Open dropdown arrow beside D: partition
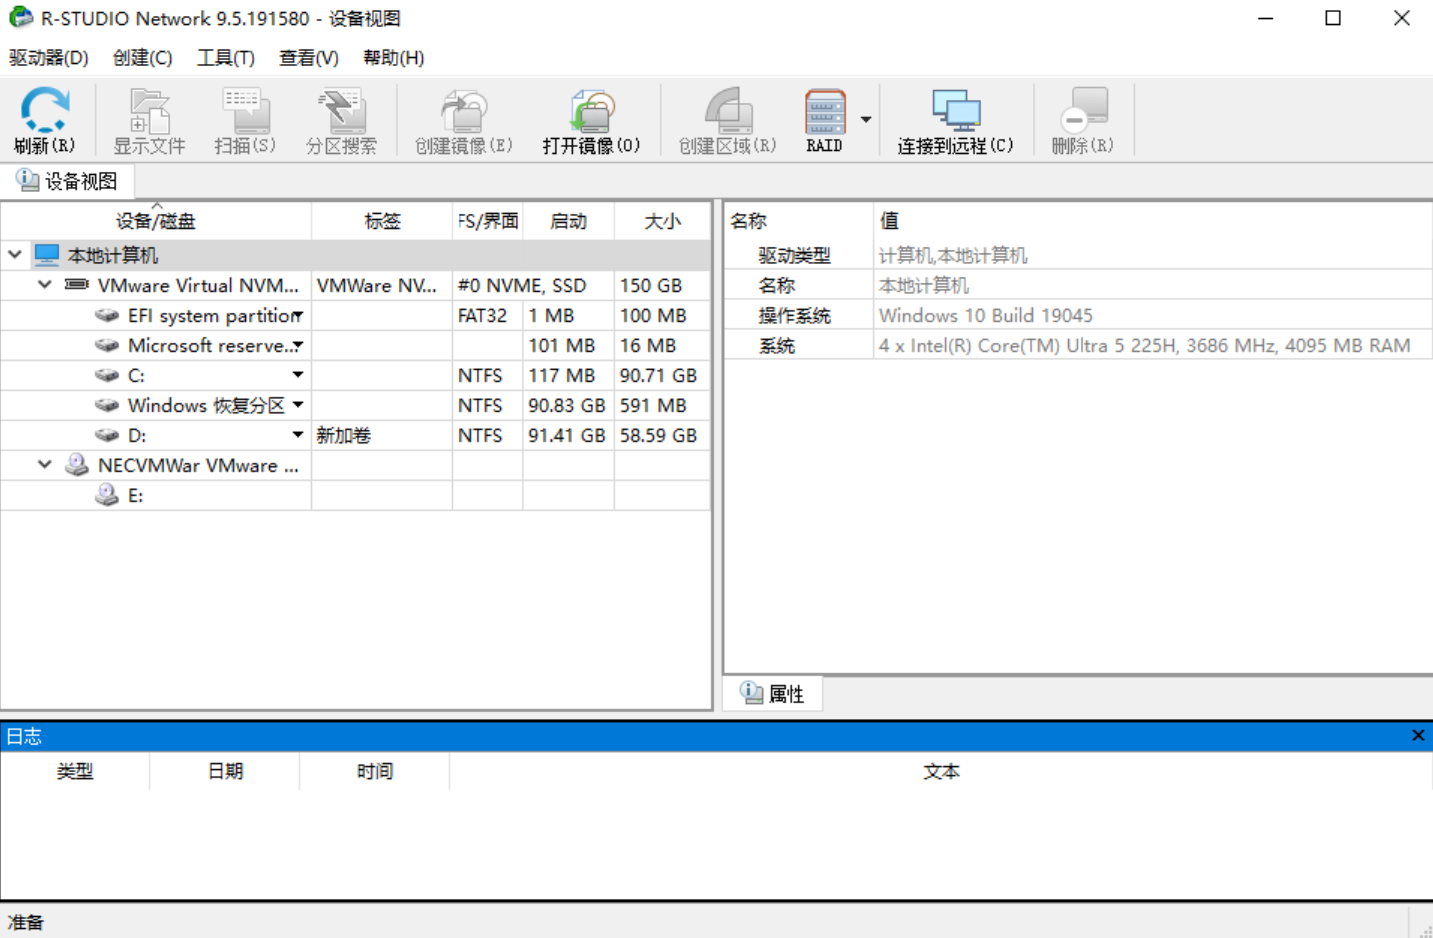 coord(298,435)
